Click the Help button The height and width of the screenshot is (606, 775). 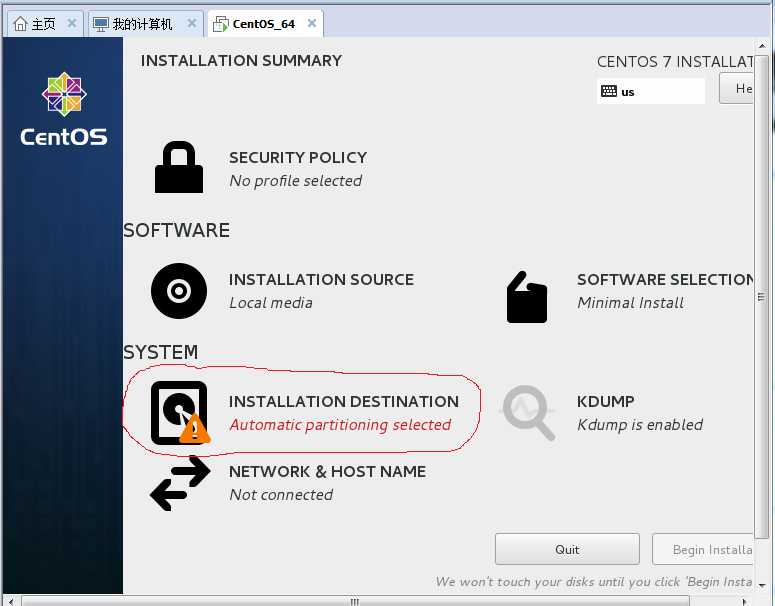click(x=736, y=88)
